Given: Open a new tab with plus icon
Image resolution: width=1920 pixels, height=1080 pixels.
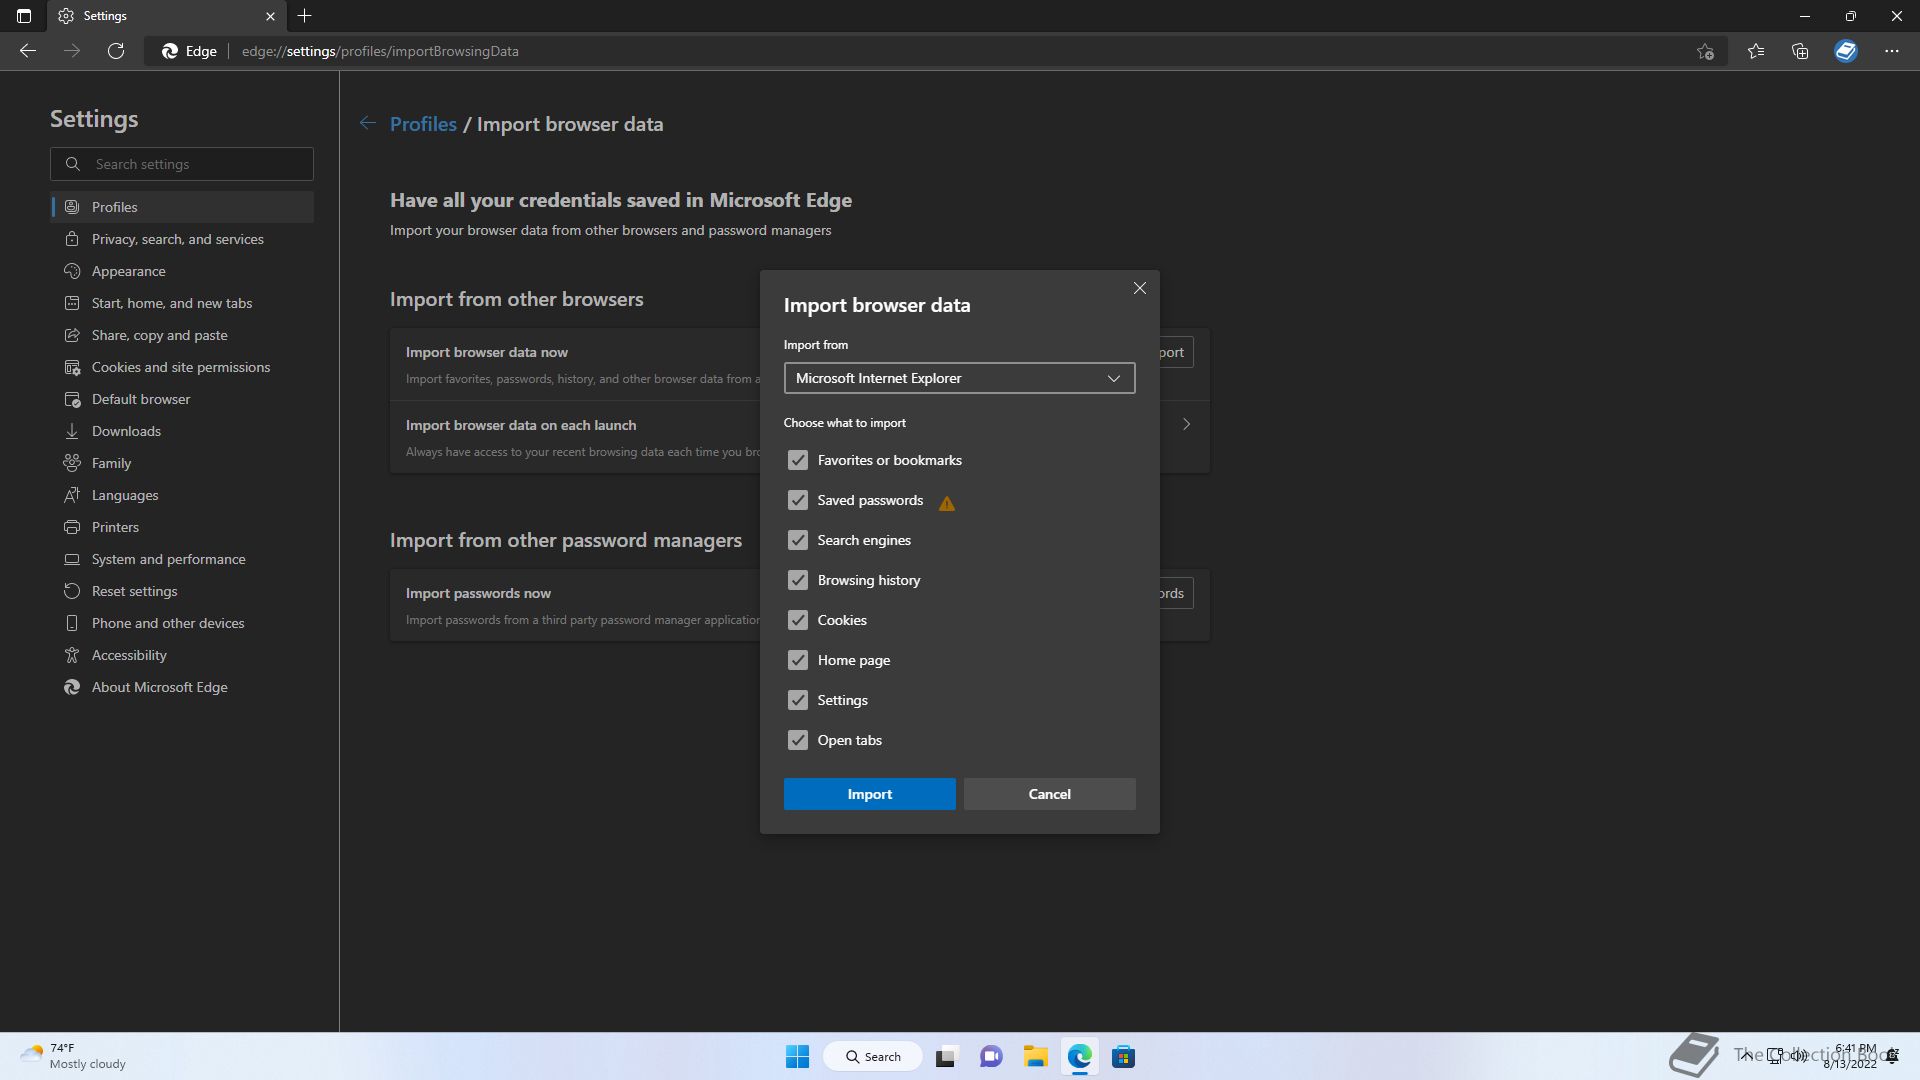Looking at the screenshot, I should (305, 16).
